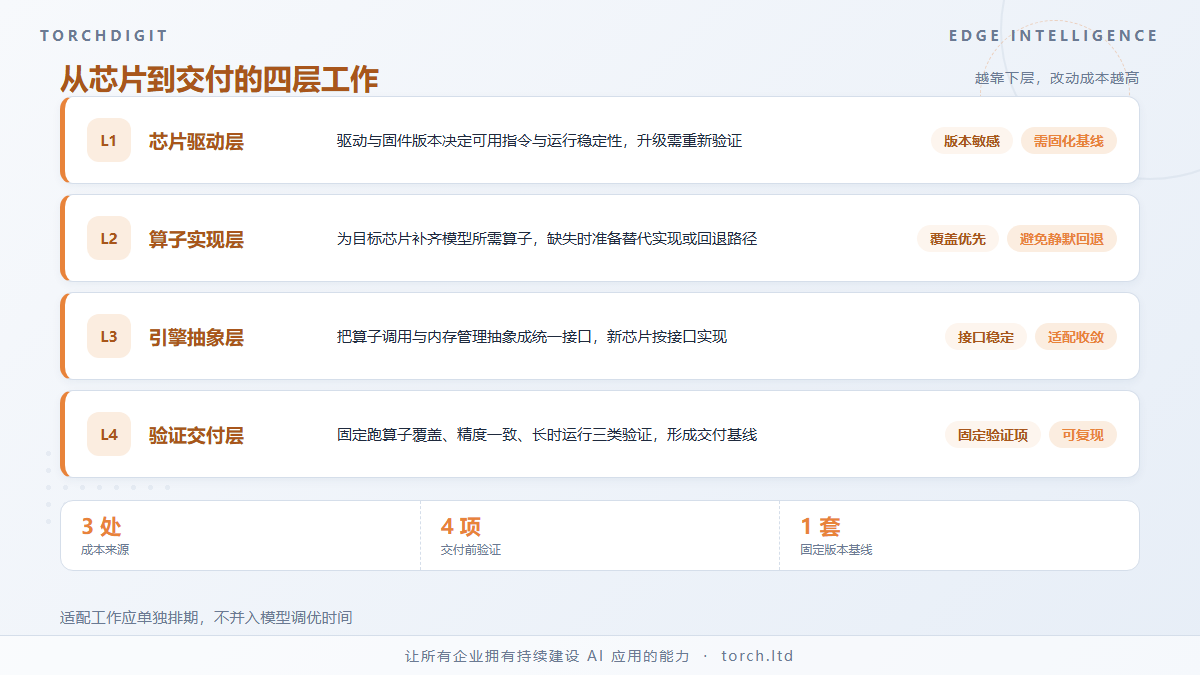Click the TORCHDIGIT header text
This screenshot has height=675, width=1200.
(x=104, y=36)
